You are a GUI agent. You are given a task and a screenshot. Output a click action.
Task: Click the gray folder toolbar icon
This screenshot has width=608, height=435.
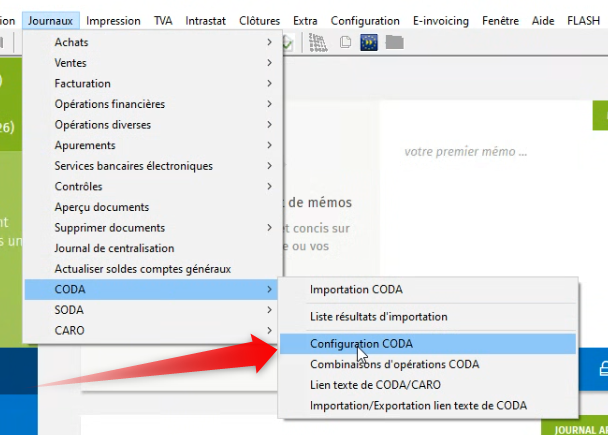(x=393, y=42)
